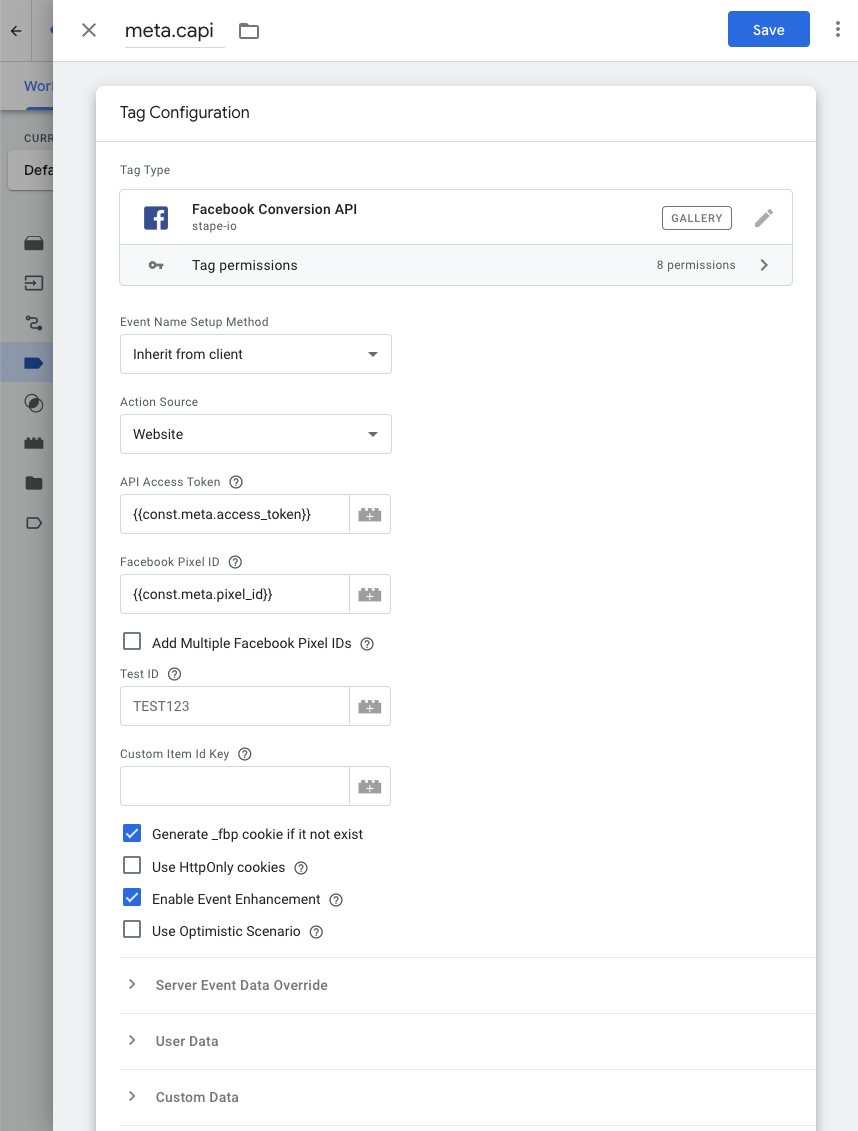Click variable picker icon beside API Access Token
The image size is (858, 1131).
(x=370, y=514)
